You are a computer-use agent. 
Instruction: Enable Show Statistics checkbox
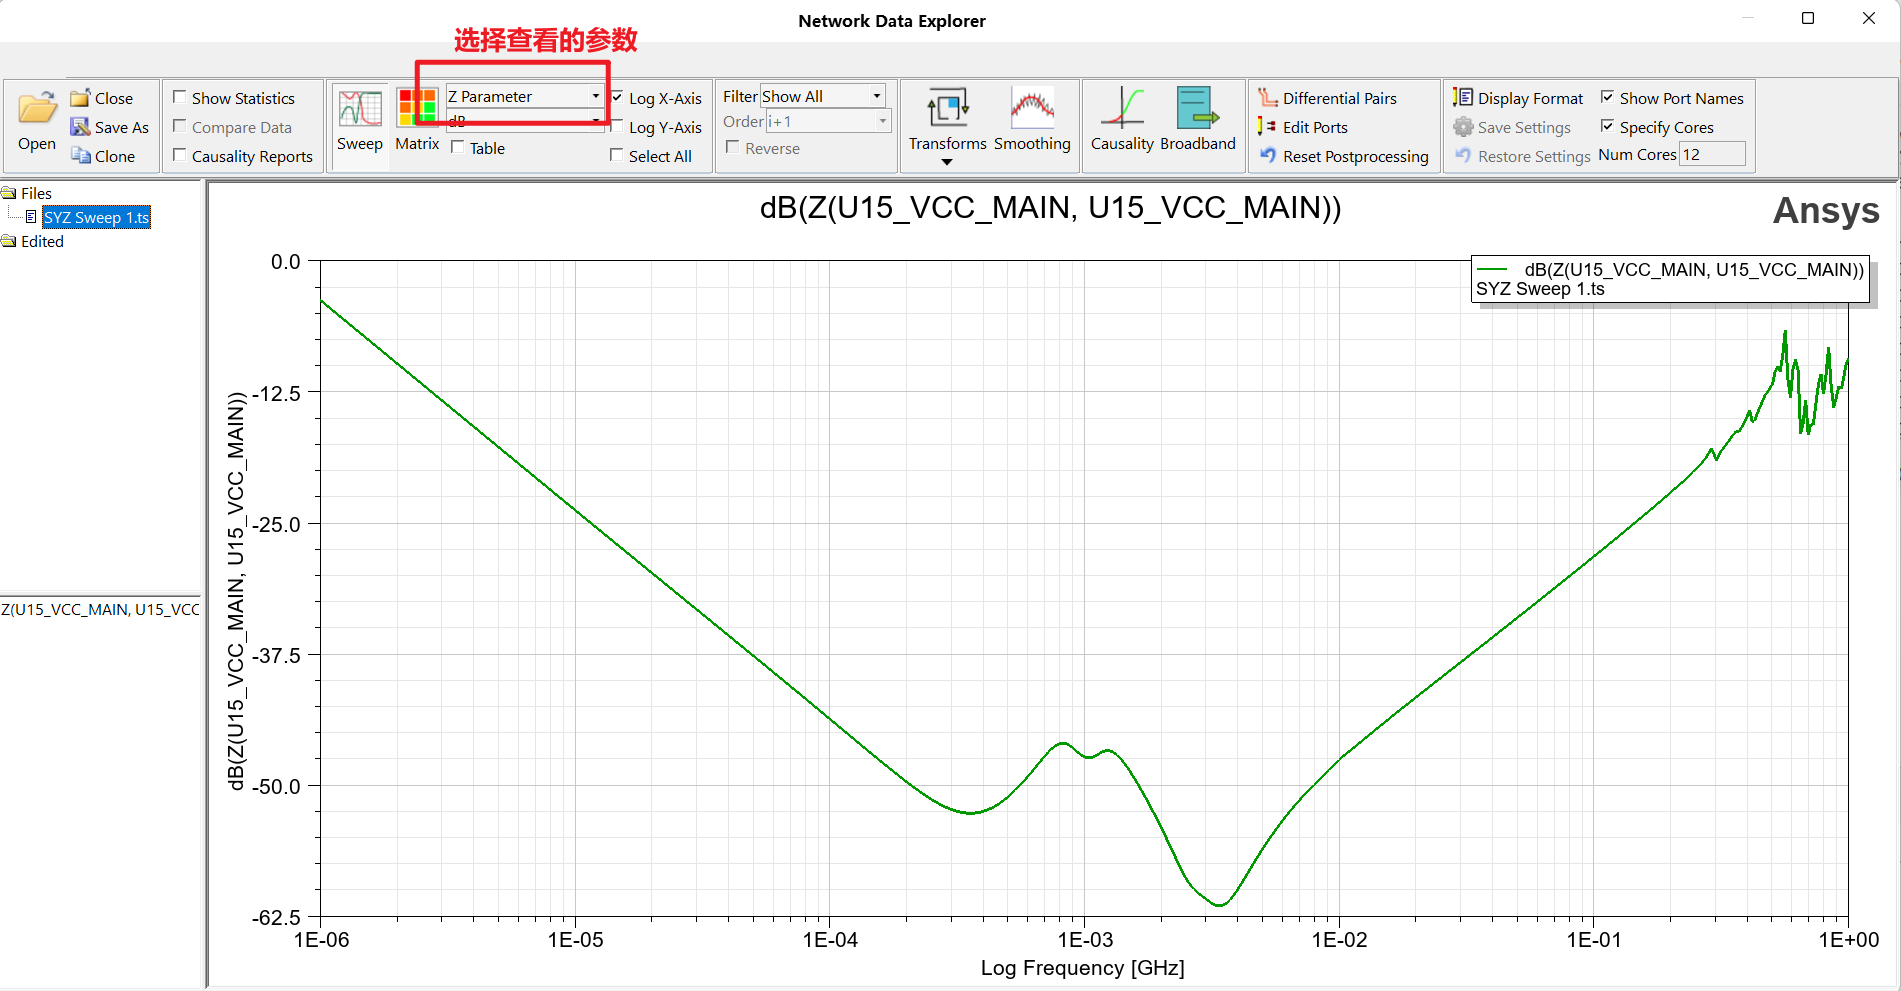(180, 97)
